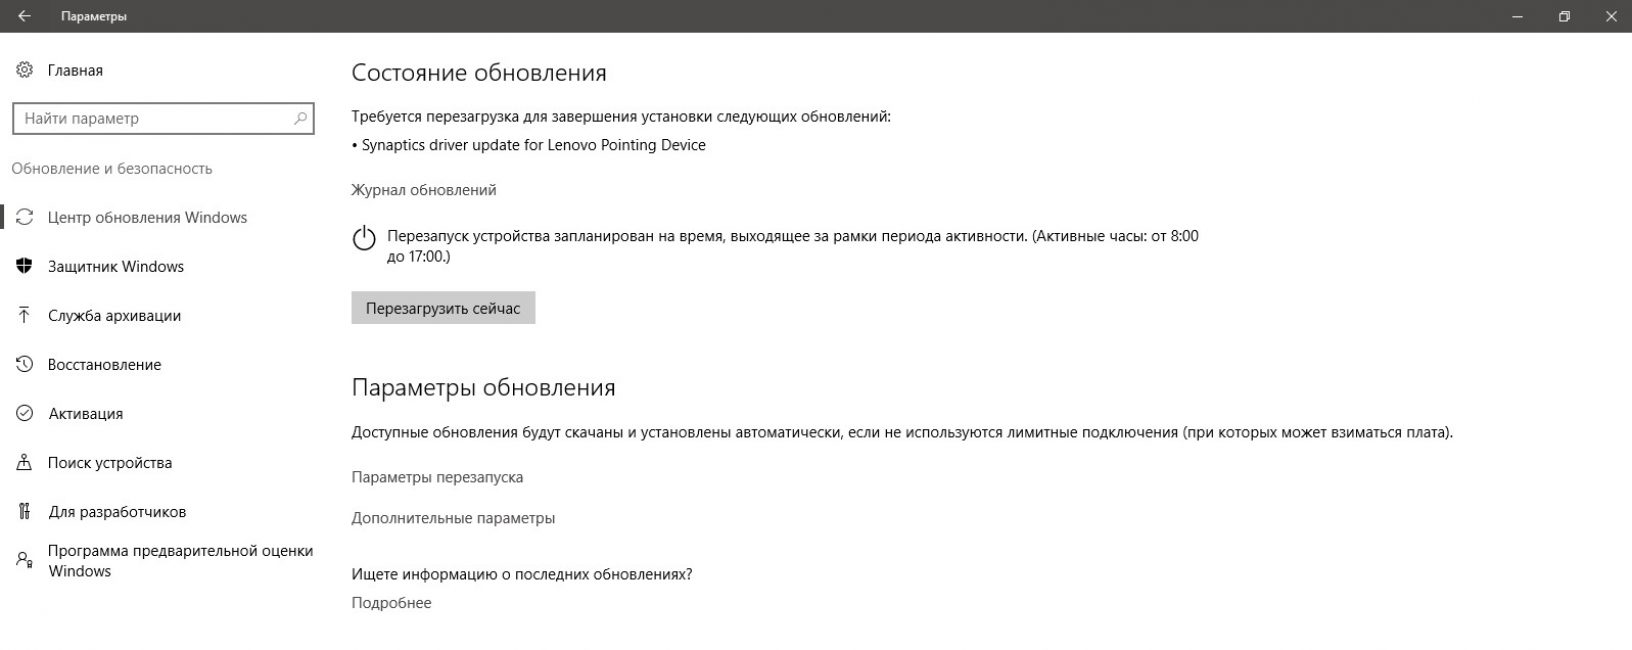This screenshot has height=650, width=1632.
Task: Go back with the arrow icon
Action: (x=24, y=16)
